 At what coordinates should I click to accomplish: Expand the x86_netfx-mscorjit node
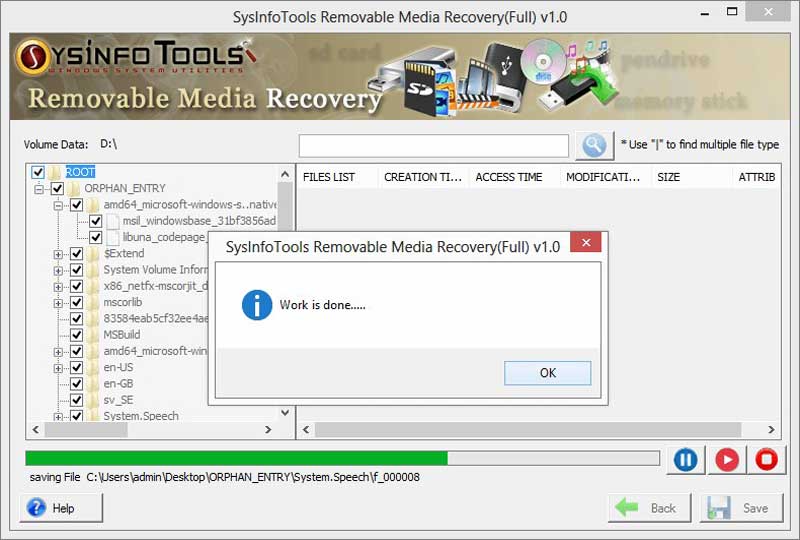pyautogui.click(x=58, y=287)
